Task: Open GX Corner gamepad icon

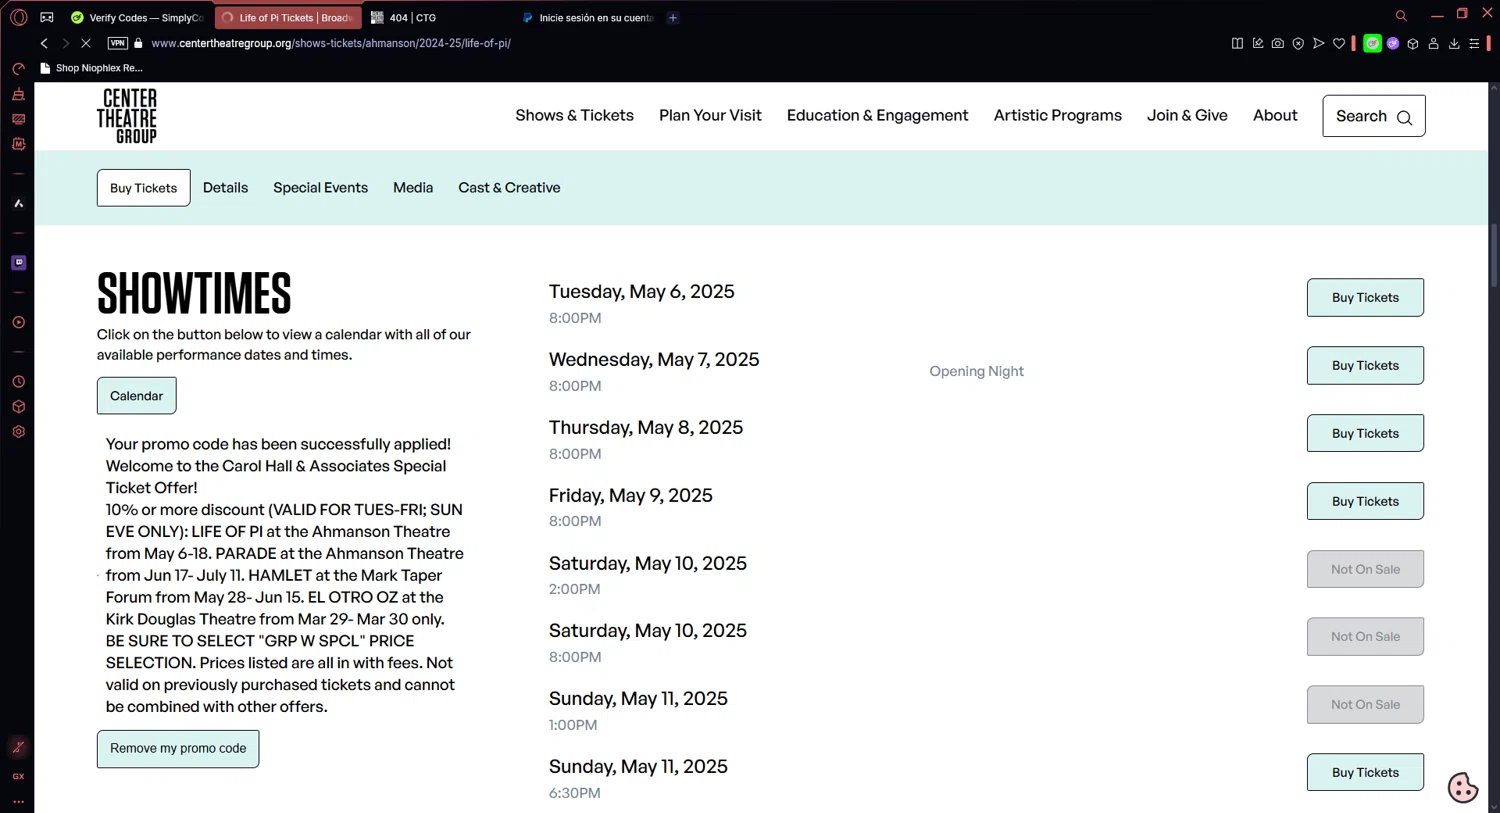Action: (47, 17)
